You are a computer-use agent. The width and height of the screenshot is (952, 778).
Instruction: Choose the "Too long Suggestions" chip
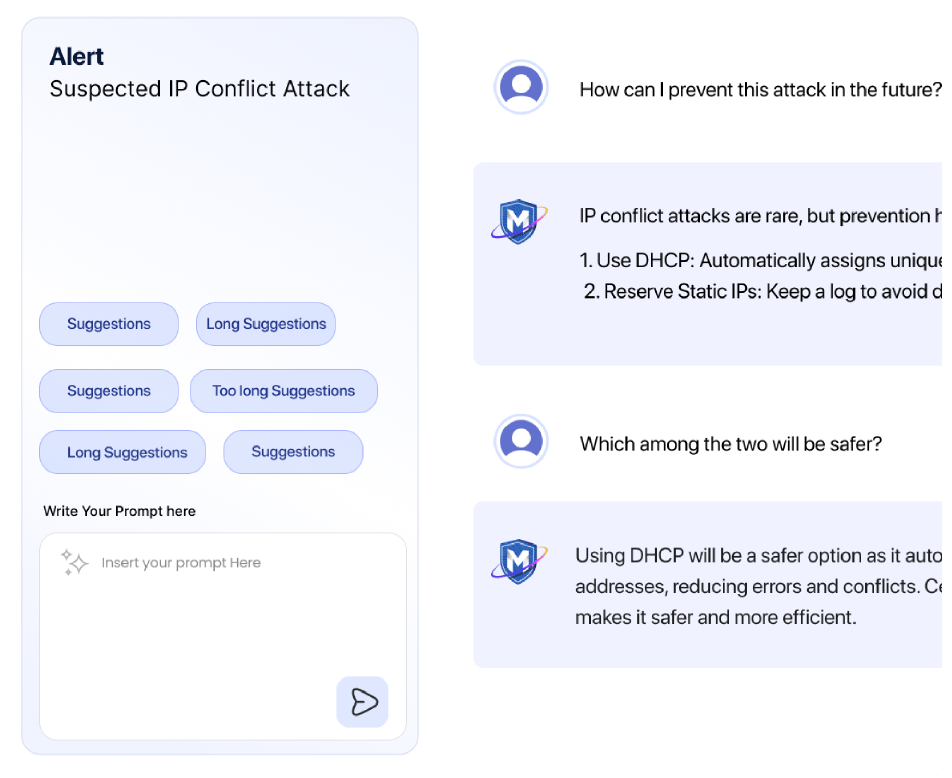pos(284,391)
